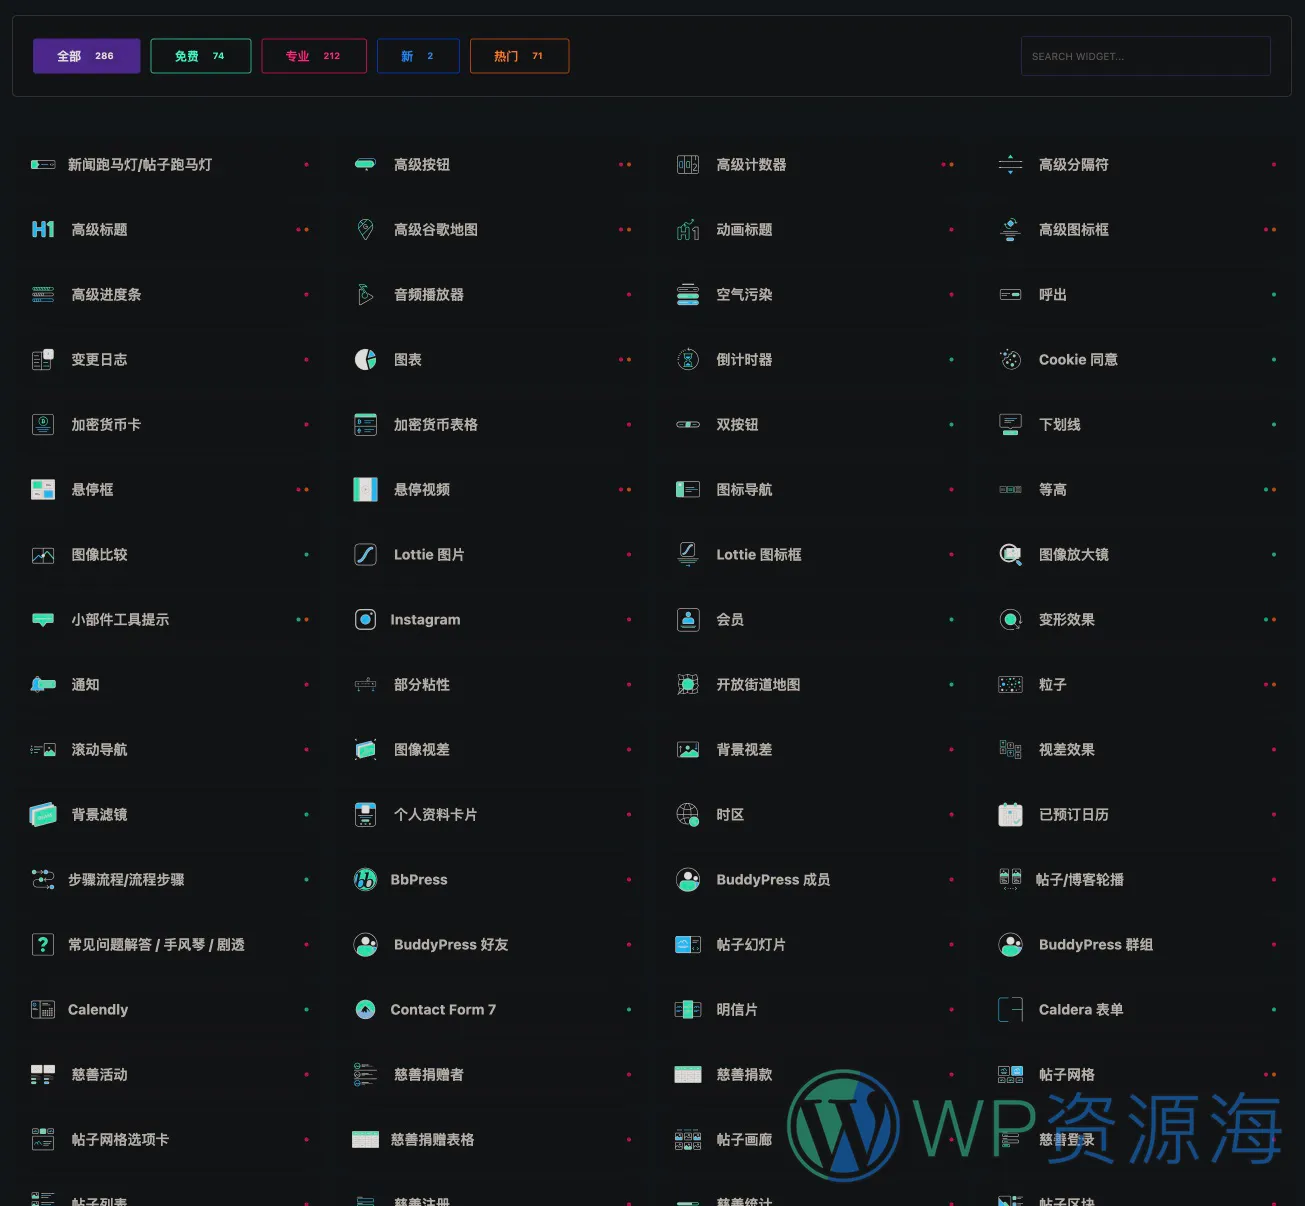The width and height of the screenshot is (1305, 1206).
Task: Click the calendar icon for 已预订日历
Action: tap(1010, 815)
